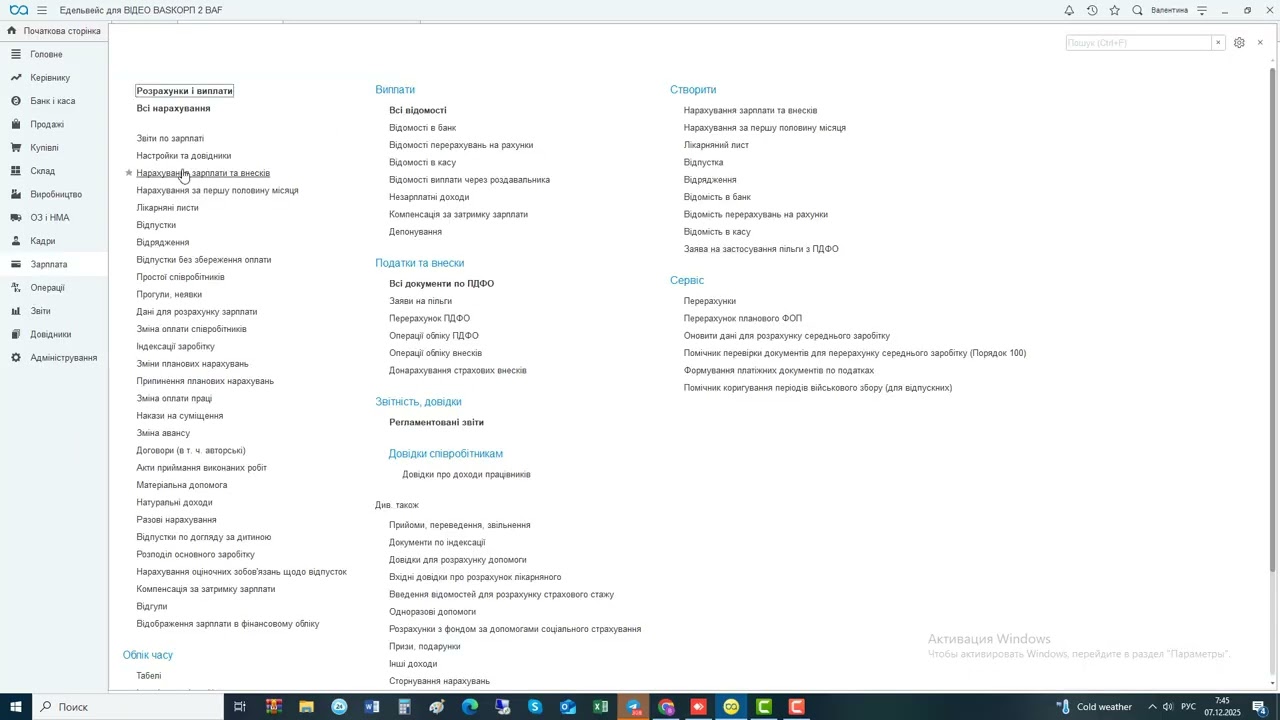The height and width of the screenshot is (720, 1280).
Task: Open Всі відомості under Виплати
Action: tap(418, 110)
